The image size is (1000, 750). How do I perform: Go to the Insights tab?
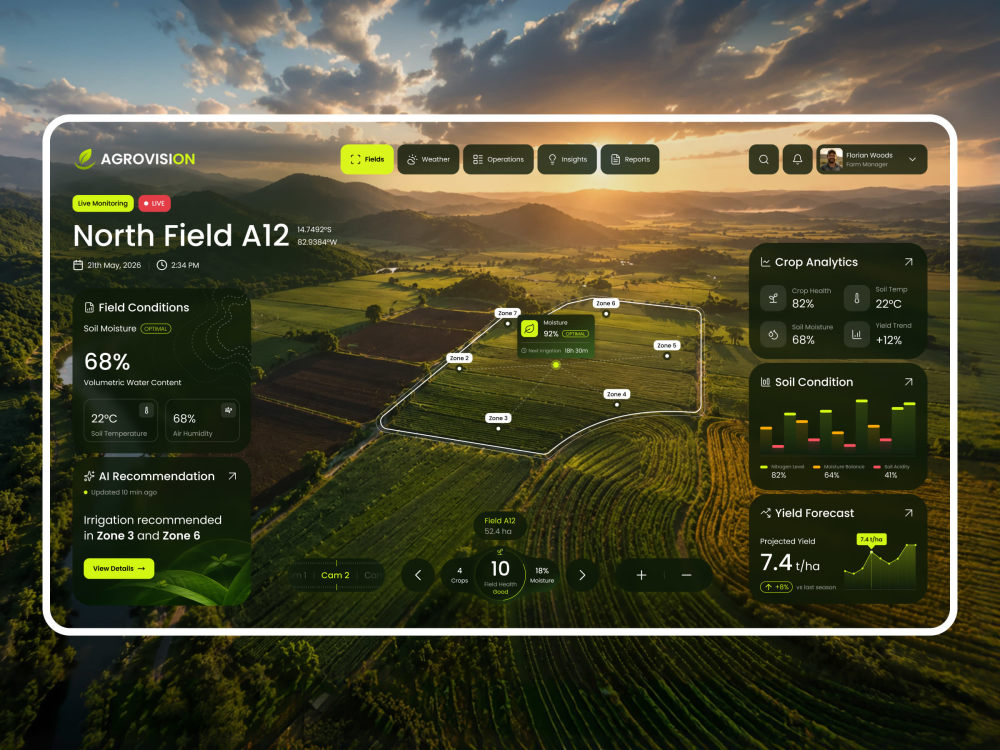tap(568, 159)
